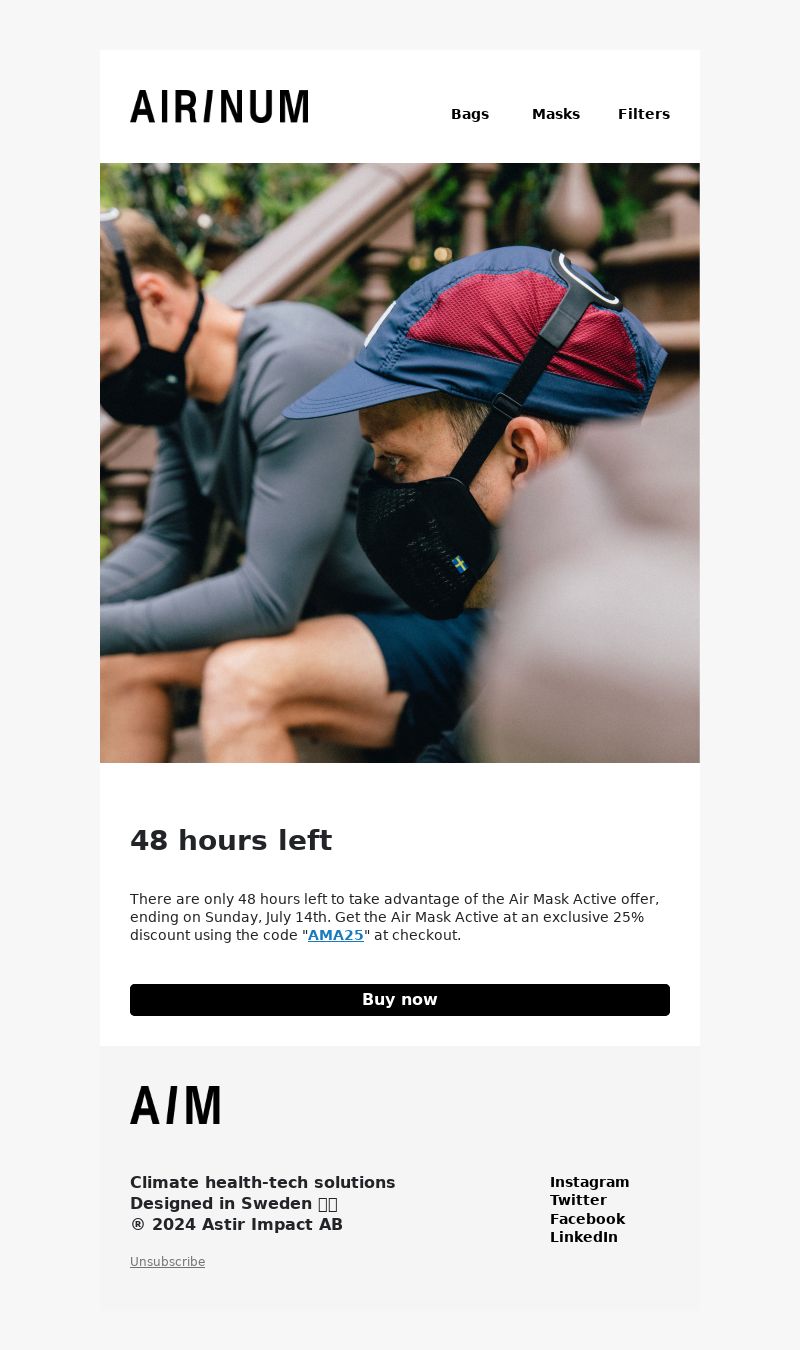
Task: Follow the LinkedIn footer link
Action: (584, 1237)
